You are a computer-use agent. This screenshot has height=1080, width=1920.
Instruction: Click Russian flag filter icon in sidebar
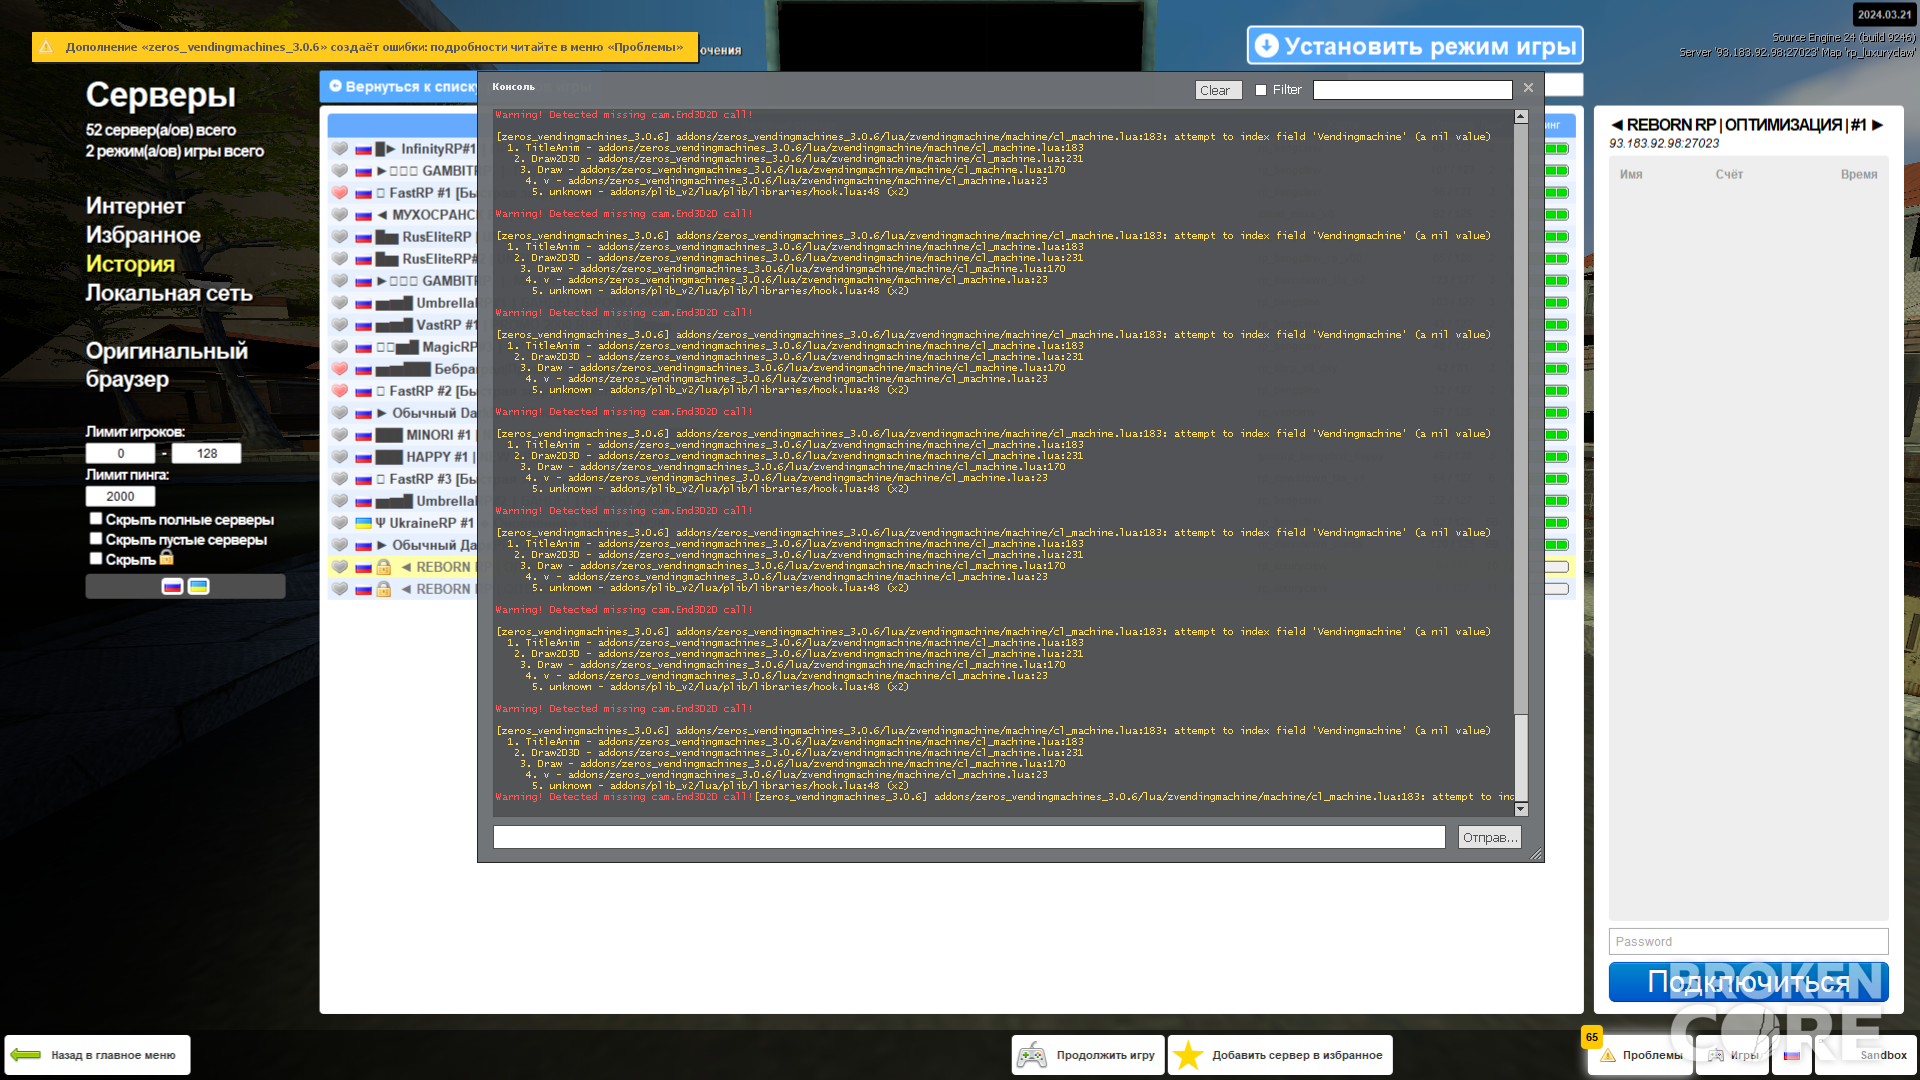coord(172,587)
